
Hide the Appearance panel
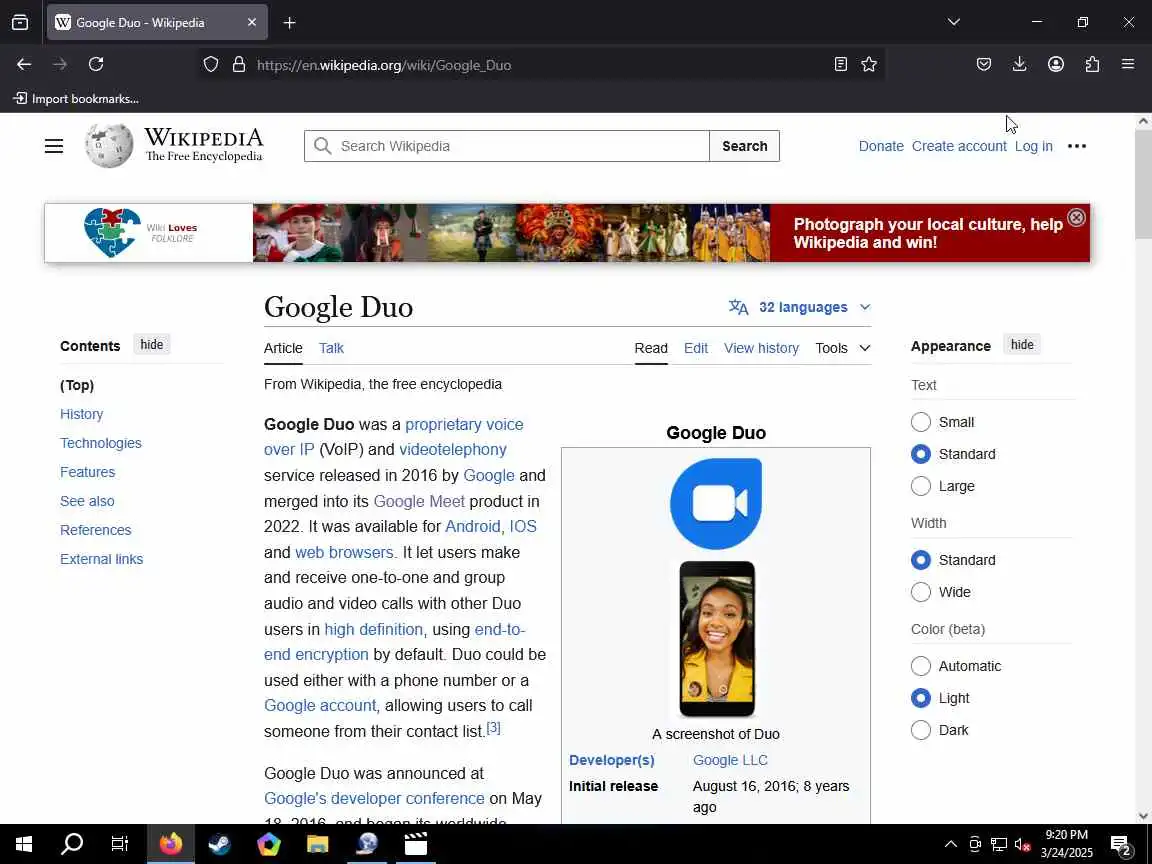[1022, 345]
